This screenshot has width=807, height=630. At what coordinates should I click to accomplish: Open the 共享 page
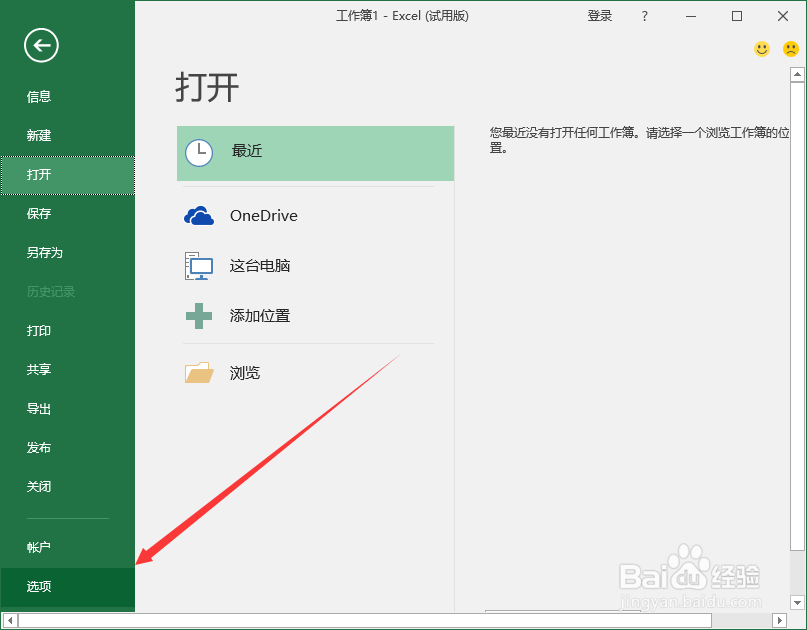pyautogui.click(x=39, y=369)
